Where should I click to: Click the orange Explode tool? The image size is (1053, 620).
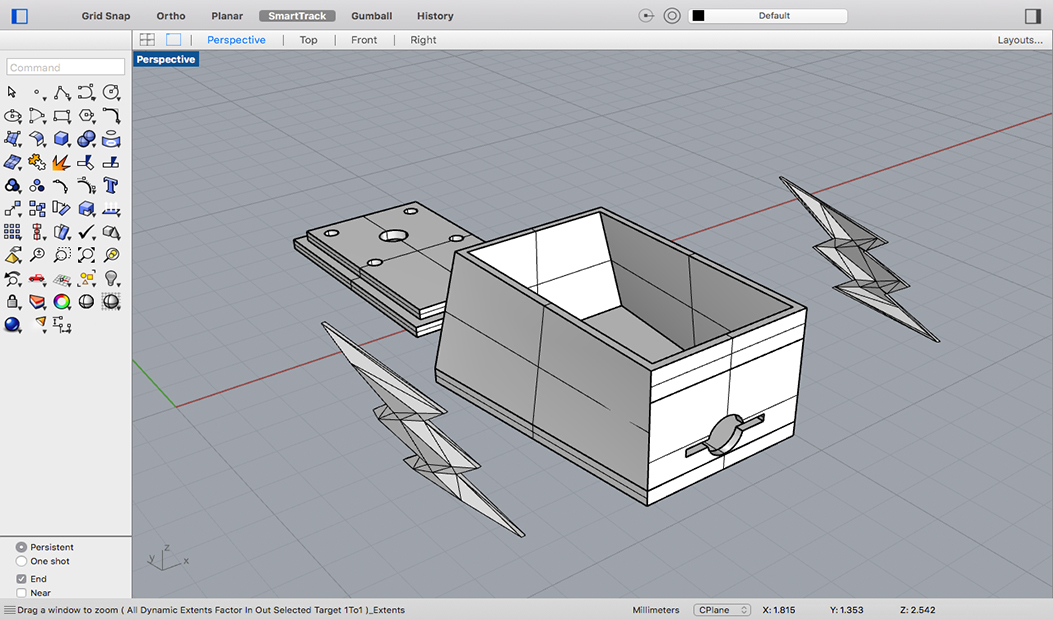coord(61,163)
